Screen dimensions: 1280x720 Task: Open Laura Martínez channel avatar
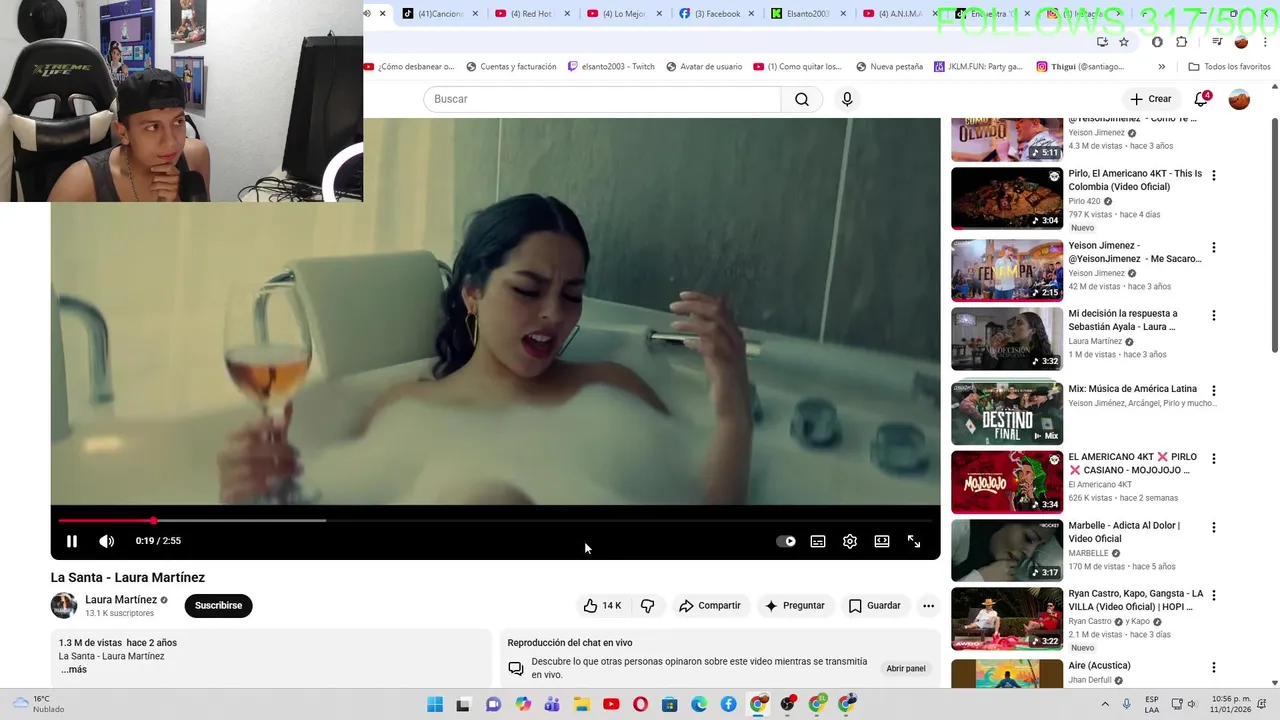[64, 606]
